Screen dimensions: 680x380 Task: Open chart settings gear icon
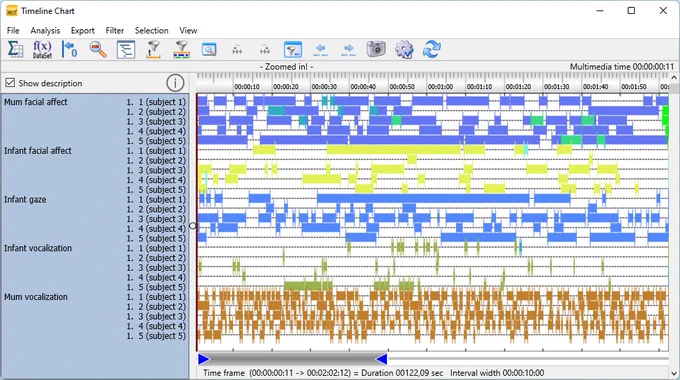click(x=404, y=49)
